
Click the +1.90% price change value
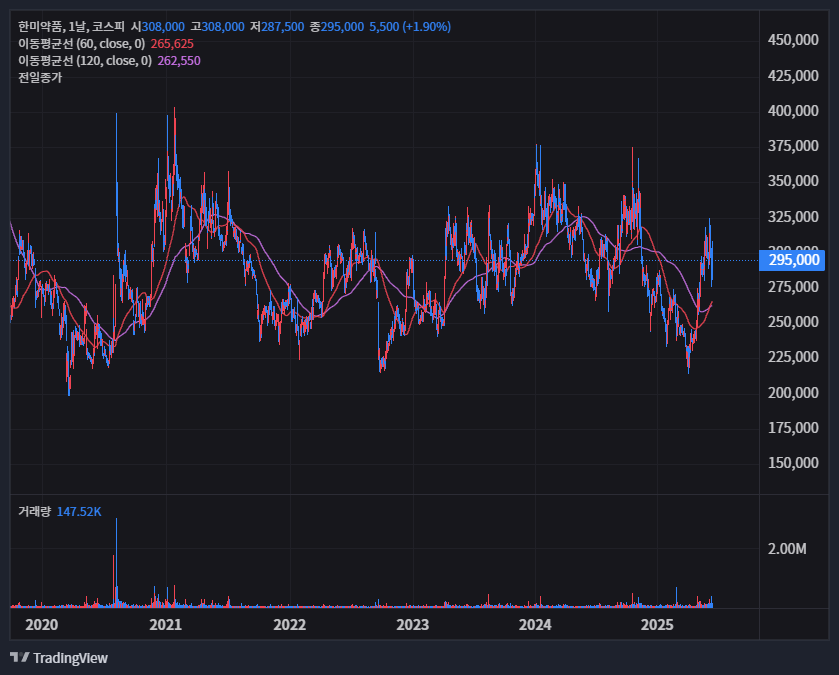(426, 27)
